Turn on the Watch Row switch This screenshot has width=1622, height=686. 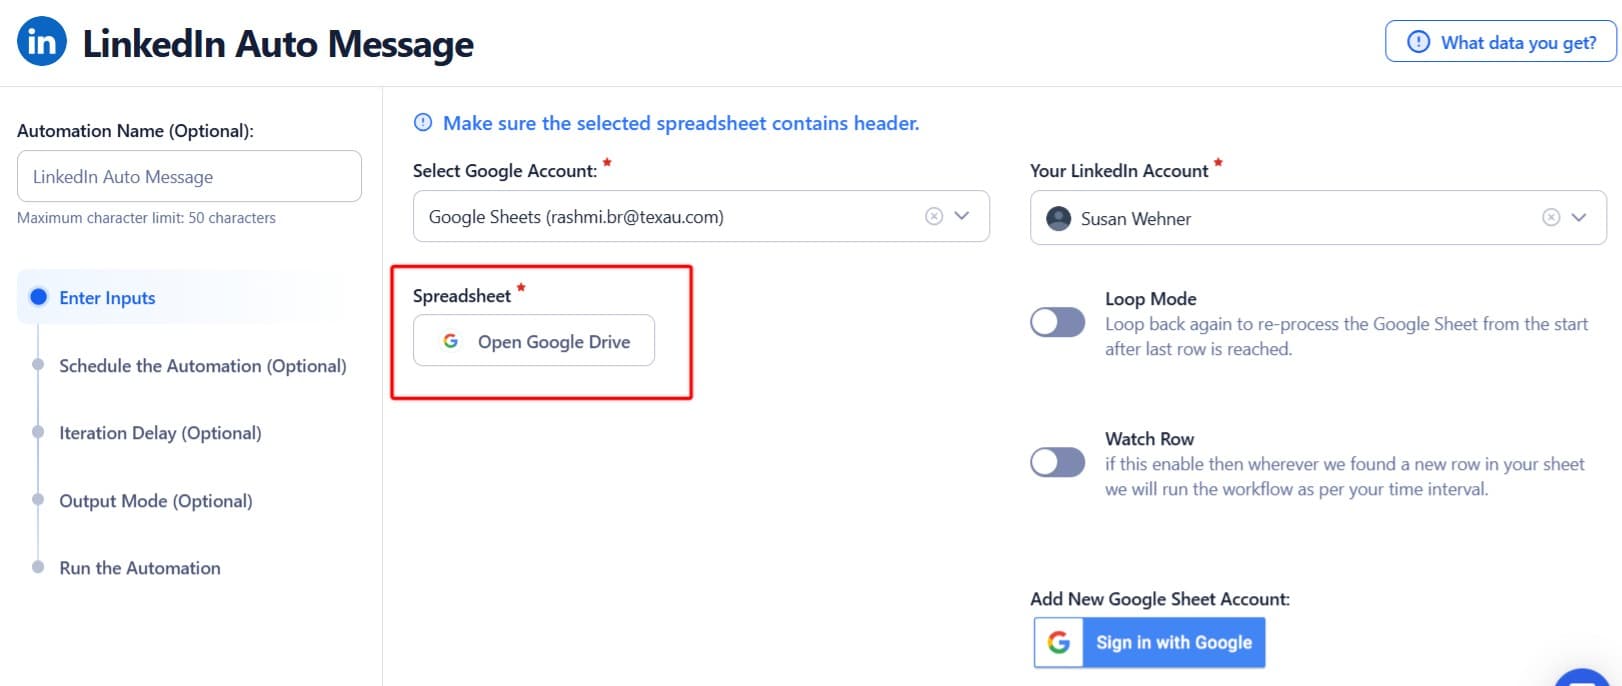(1057, 462)
